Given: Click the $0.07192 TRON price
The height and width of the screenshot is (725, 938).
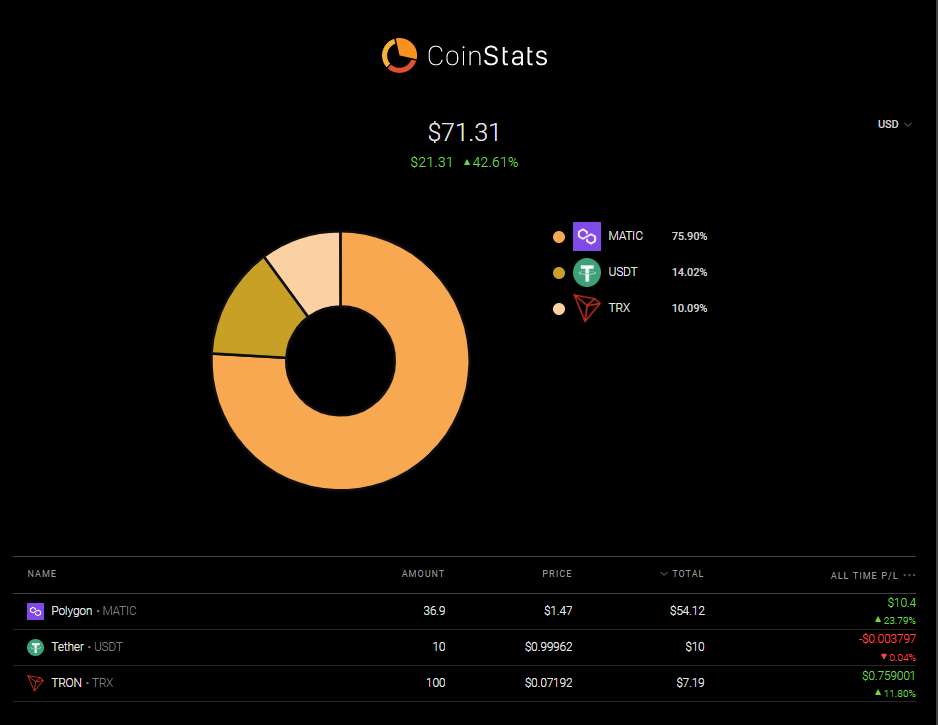Looking at the screenshot, I should 549,683.
